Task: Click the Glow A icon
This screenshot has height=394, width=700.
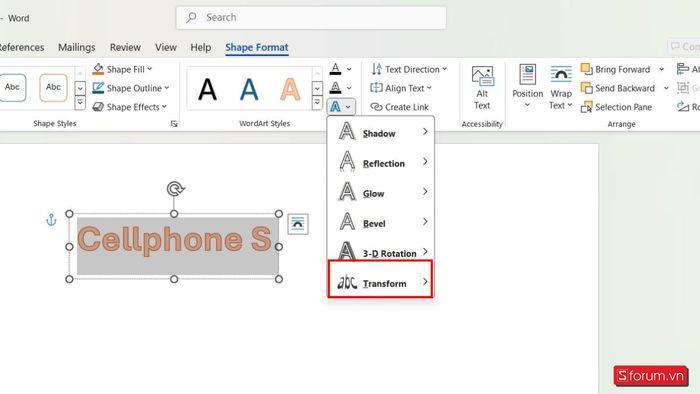Action: pos(347,192)
